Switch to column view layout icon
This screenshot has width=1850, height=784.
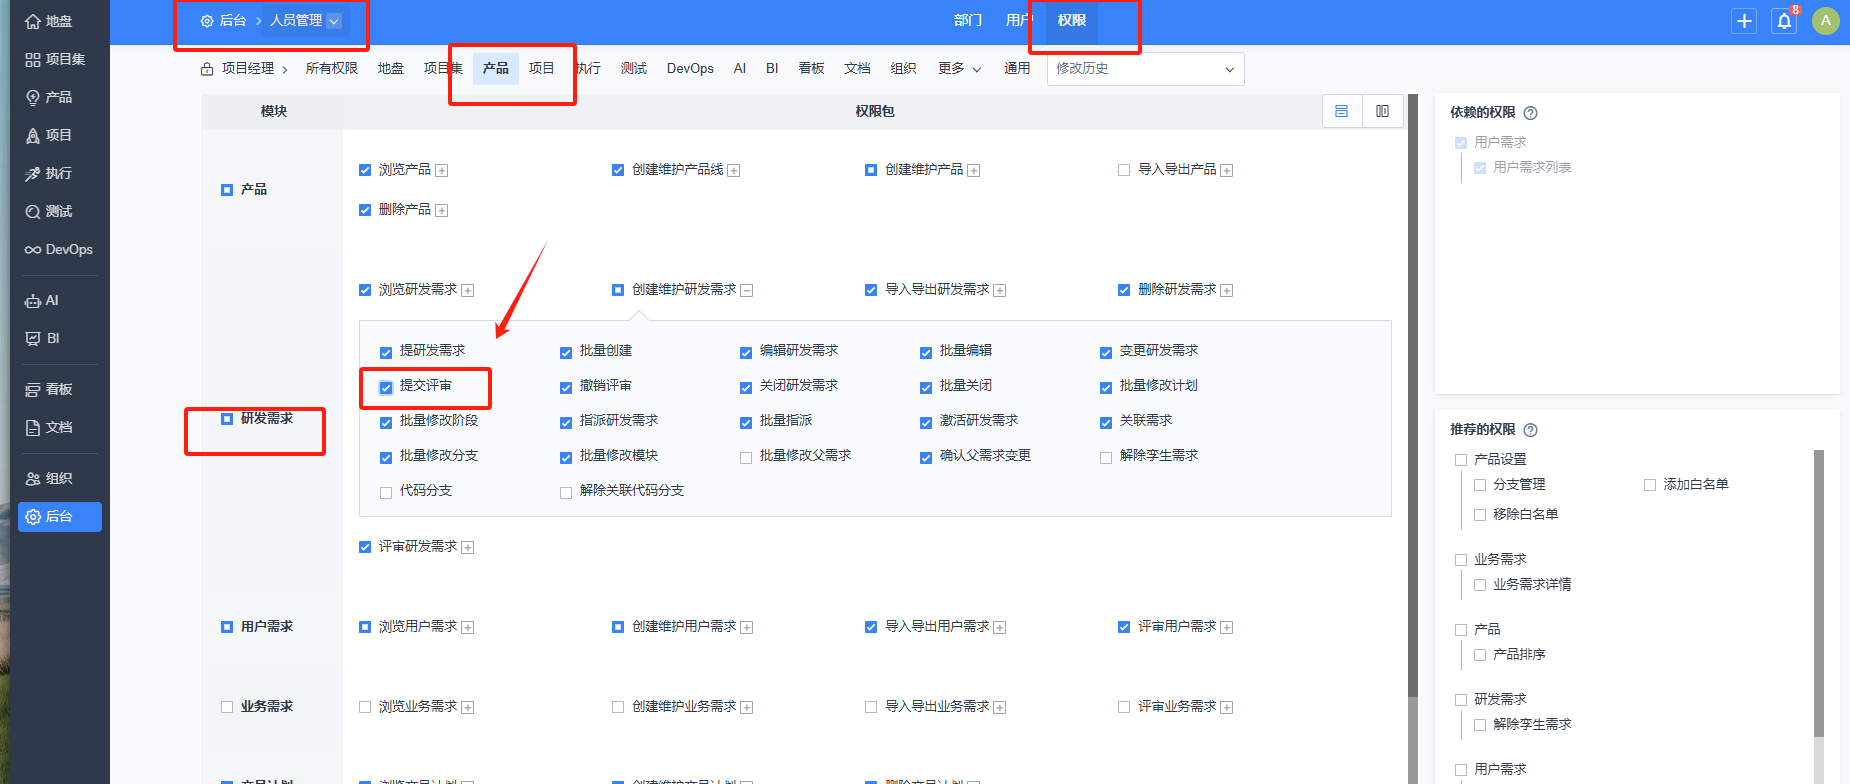[x=1382, y=111]
